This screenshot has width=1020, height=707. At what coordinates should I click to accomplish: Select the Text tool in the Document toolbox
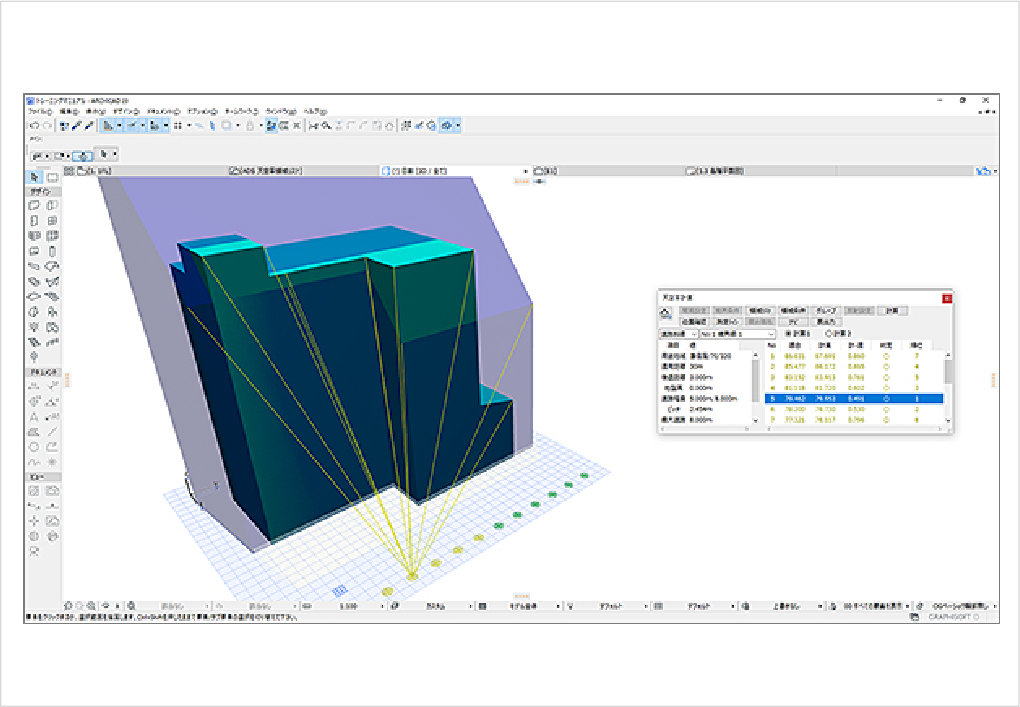(x=35, y=416)
